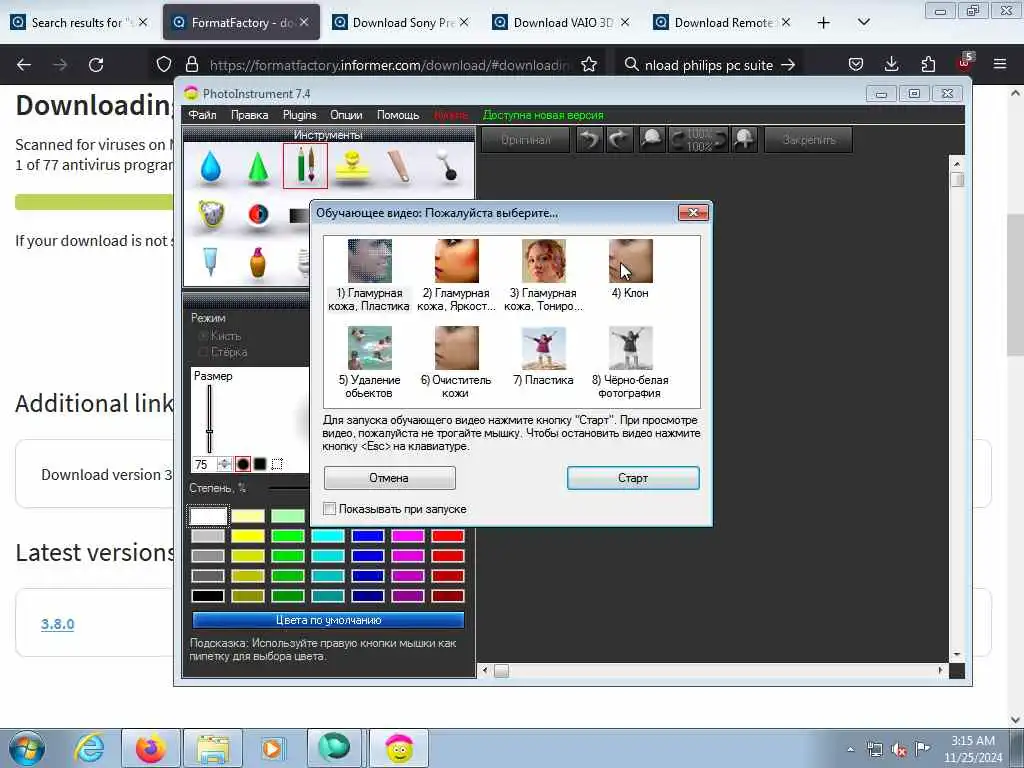Expand the Firefox list all tabs chevron
Viewport: 1024px width, 768px height.
[x=863, y=22]
